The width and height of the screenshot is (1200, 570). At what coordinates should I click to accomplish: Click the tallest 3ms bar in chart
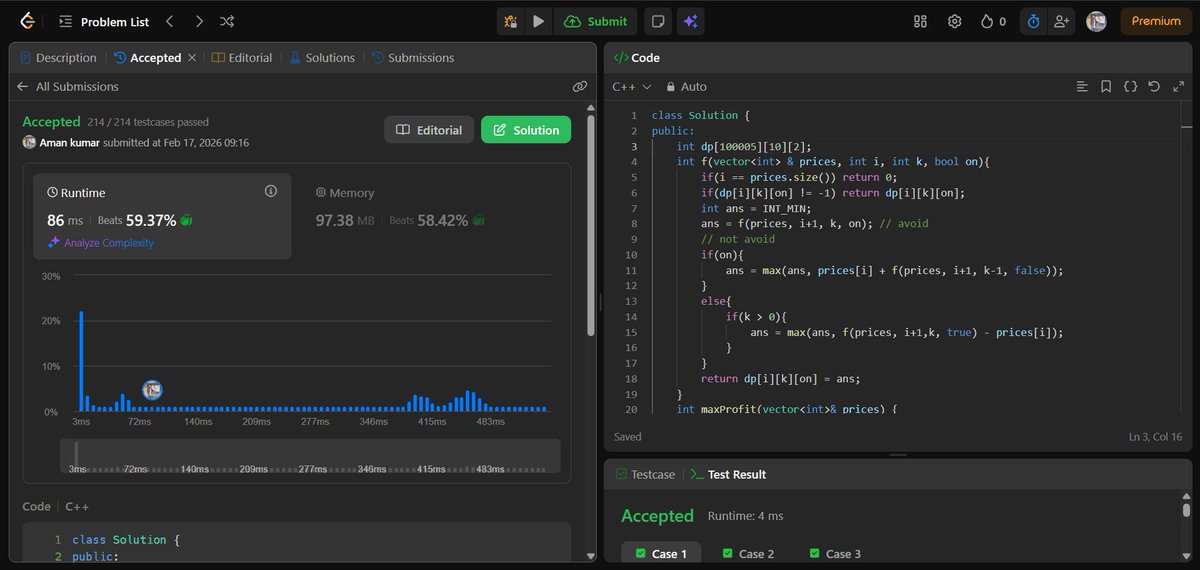point(82,361)
